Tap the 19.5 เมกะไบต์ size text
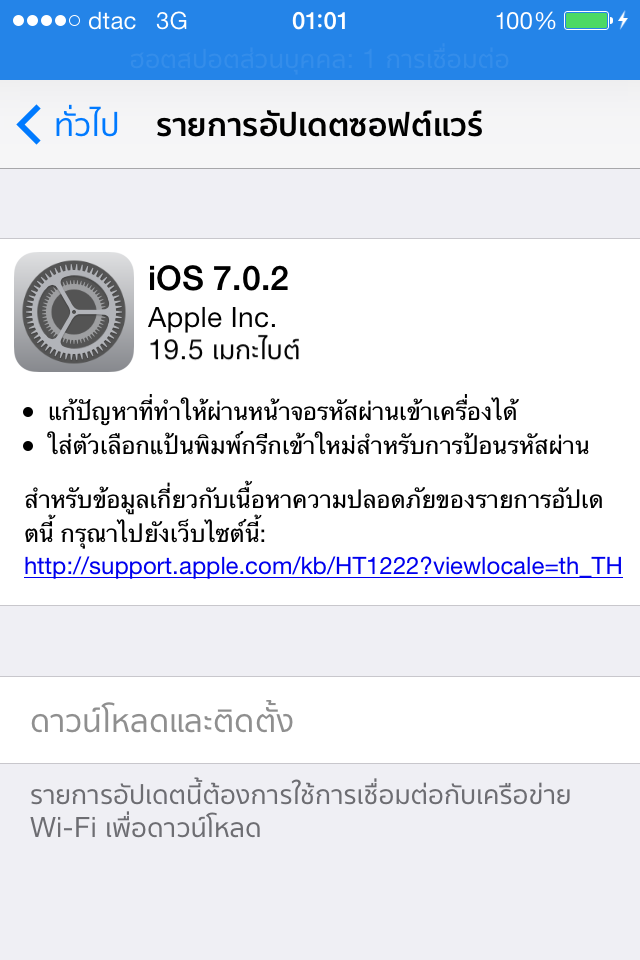 coord(224,350)
